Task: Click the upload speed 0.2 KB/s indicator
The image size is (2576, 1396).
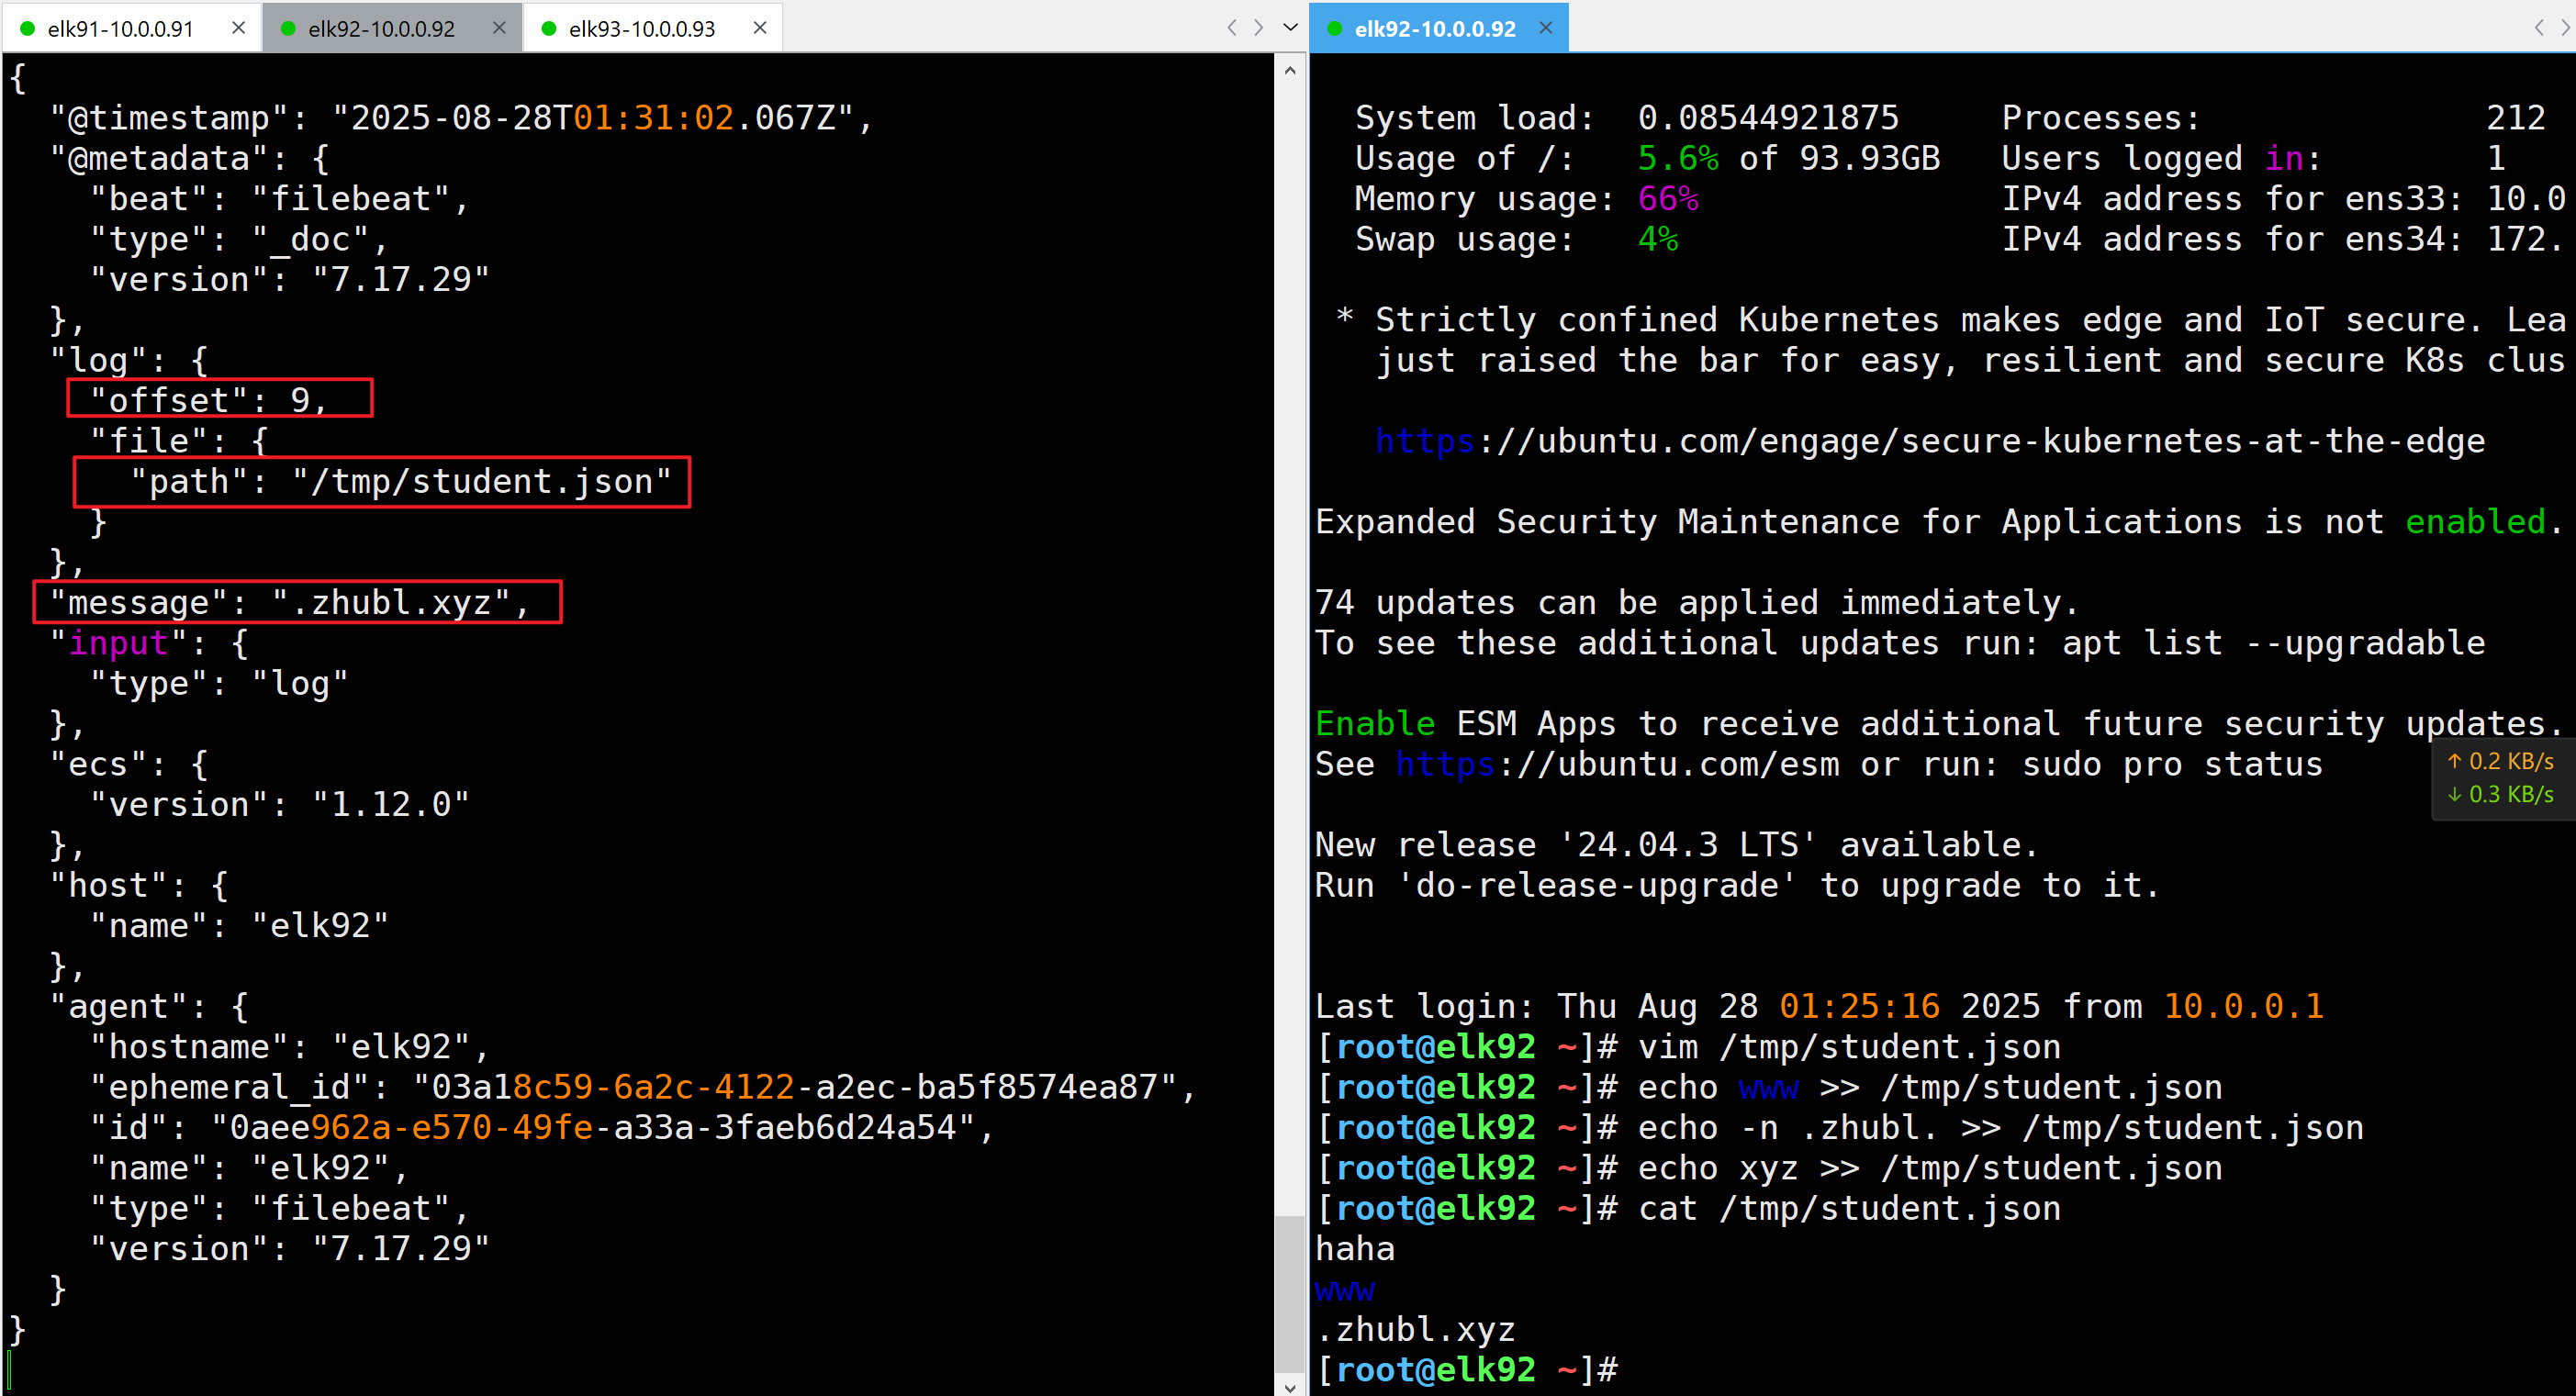Action: (x=2500, y=761)
